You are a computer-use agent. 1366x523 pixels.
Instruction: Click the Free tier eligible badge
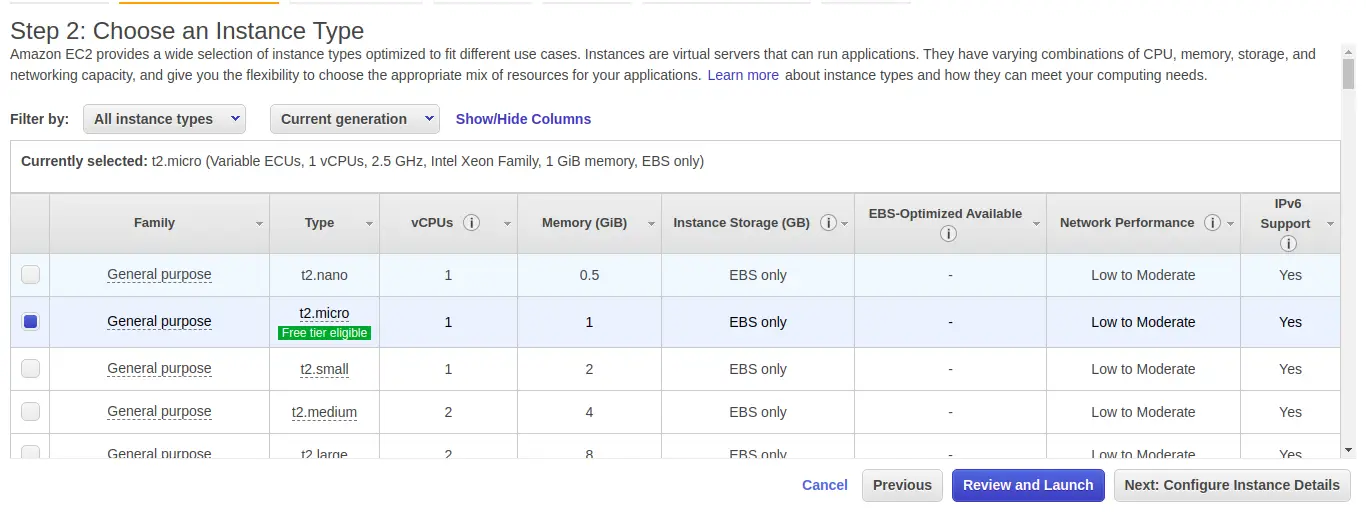324,333
